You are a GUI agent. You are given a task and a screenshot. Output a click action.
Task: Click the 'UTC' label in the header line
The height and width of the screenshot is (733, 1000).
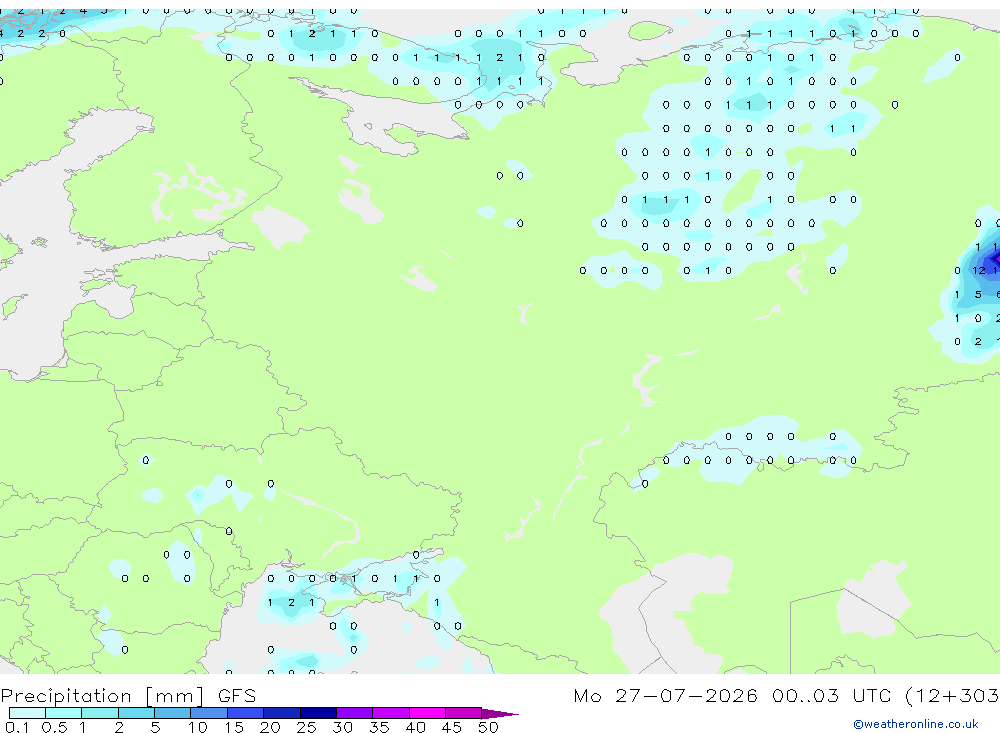pos(871,695)
